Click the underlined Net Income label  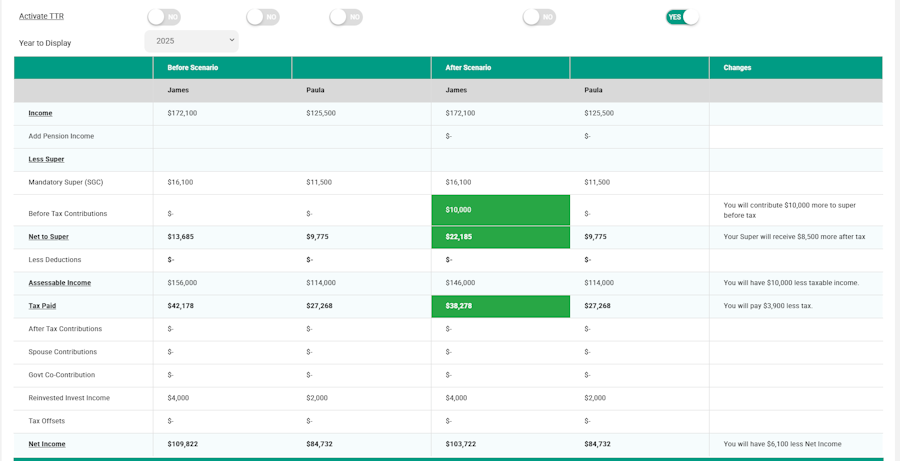(47, 444)
